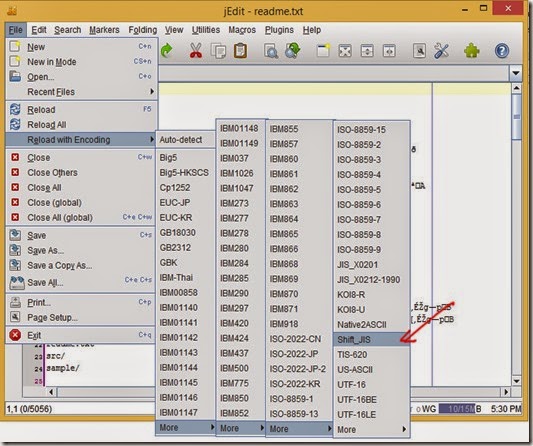Open the Utilities menu

click(206, 30)
